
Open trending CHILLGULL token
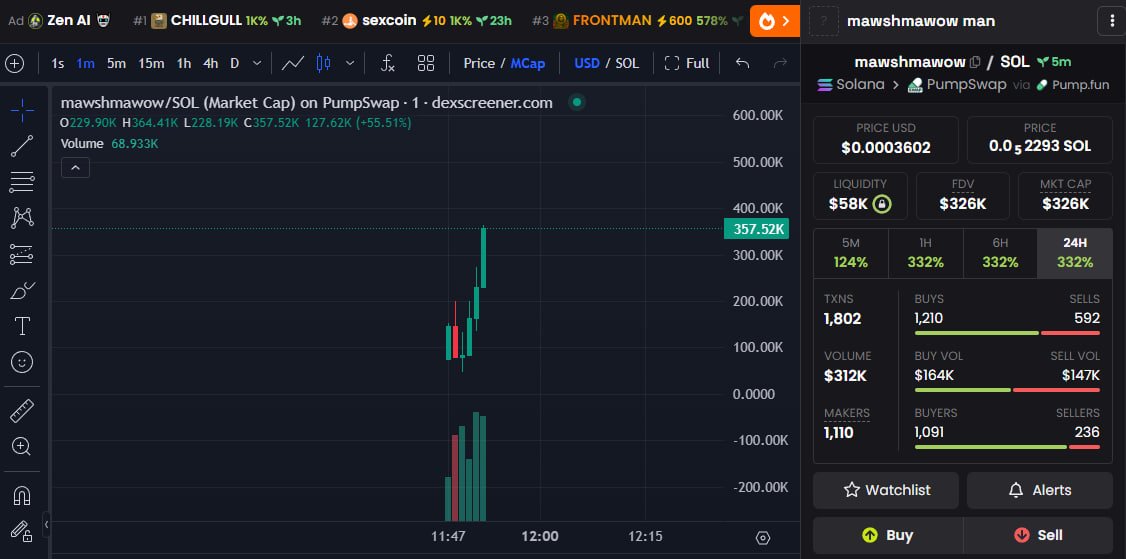[x=218, y=21]
